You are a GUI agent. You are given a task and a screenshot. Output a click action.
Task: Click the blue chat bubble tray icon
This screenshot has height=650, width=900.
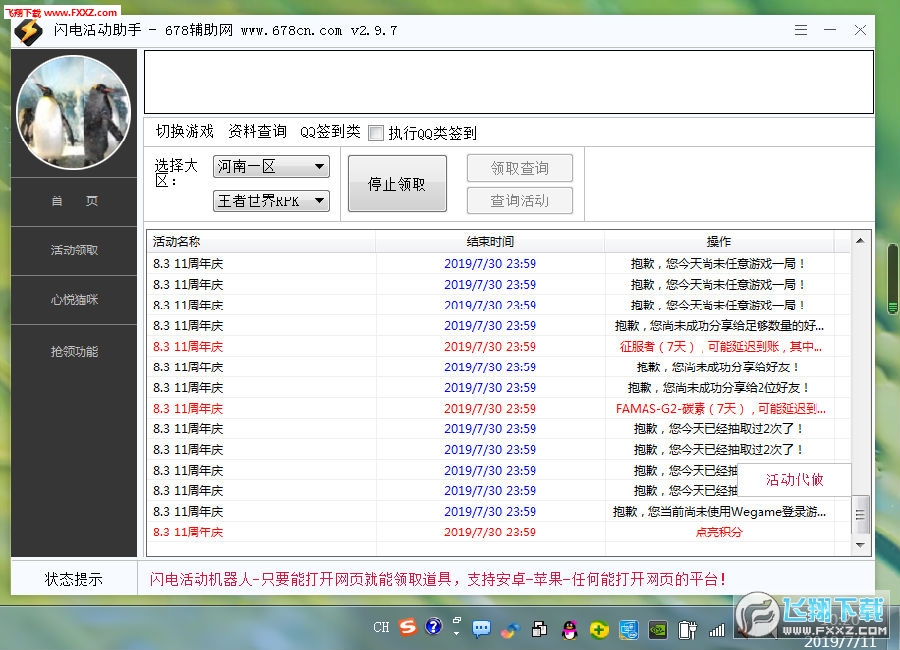click(481, 629)
